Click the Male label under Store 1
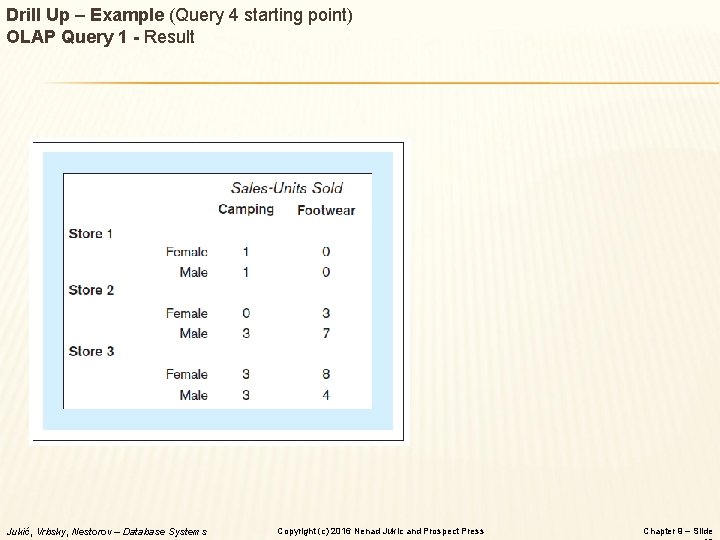Screen dimensions: 720x540 (193, 272)
